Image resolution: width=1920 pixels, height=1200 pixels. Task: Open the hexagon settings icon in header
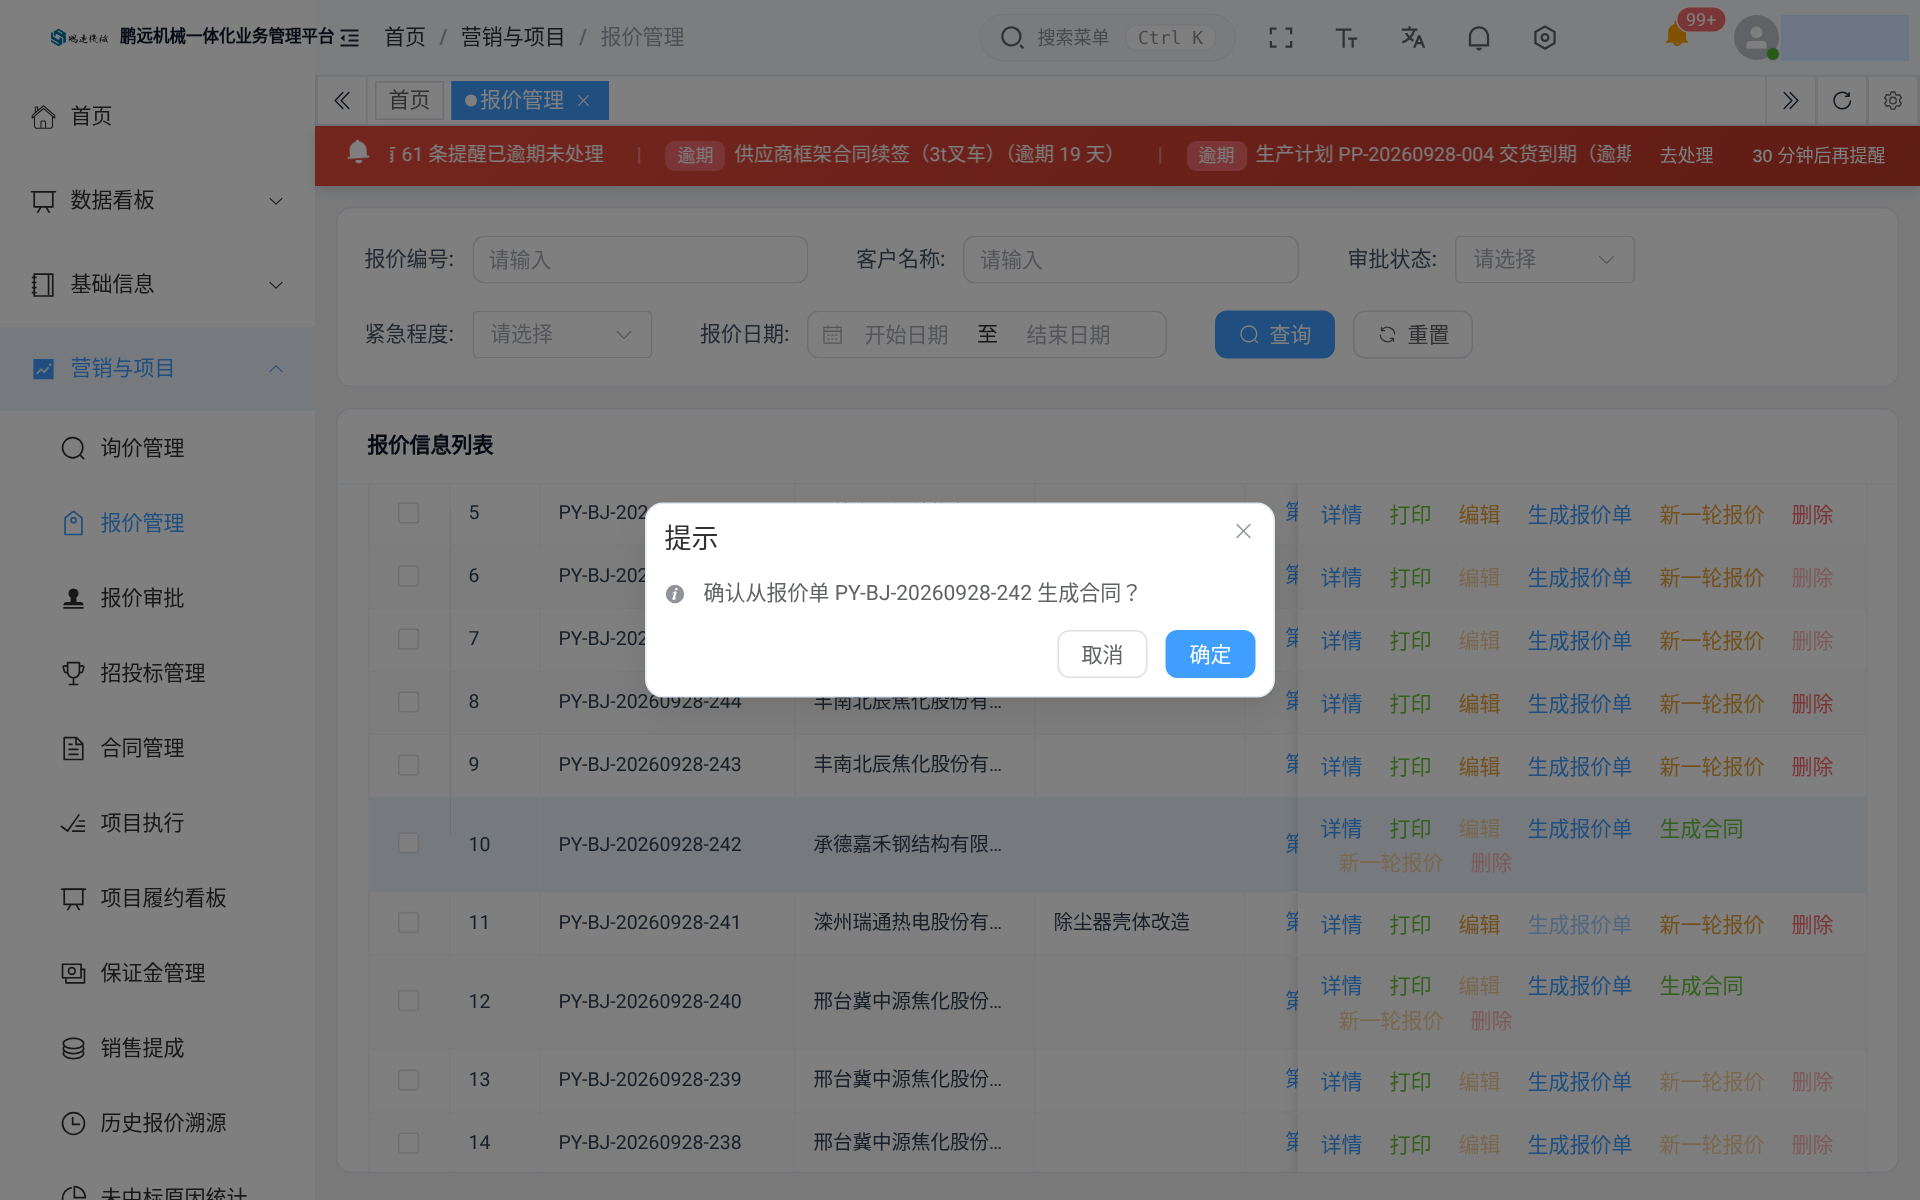click(x=1544, y=38)
